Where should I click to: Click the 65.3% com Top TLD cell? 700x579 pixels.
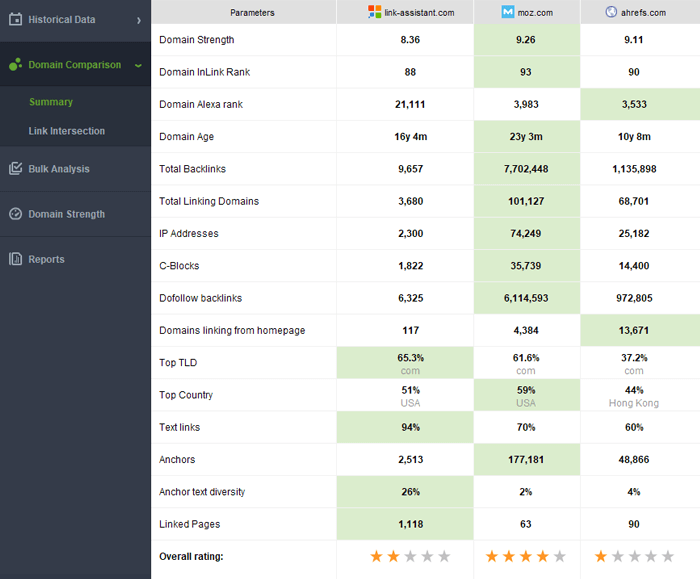405,362
